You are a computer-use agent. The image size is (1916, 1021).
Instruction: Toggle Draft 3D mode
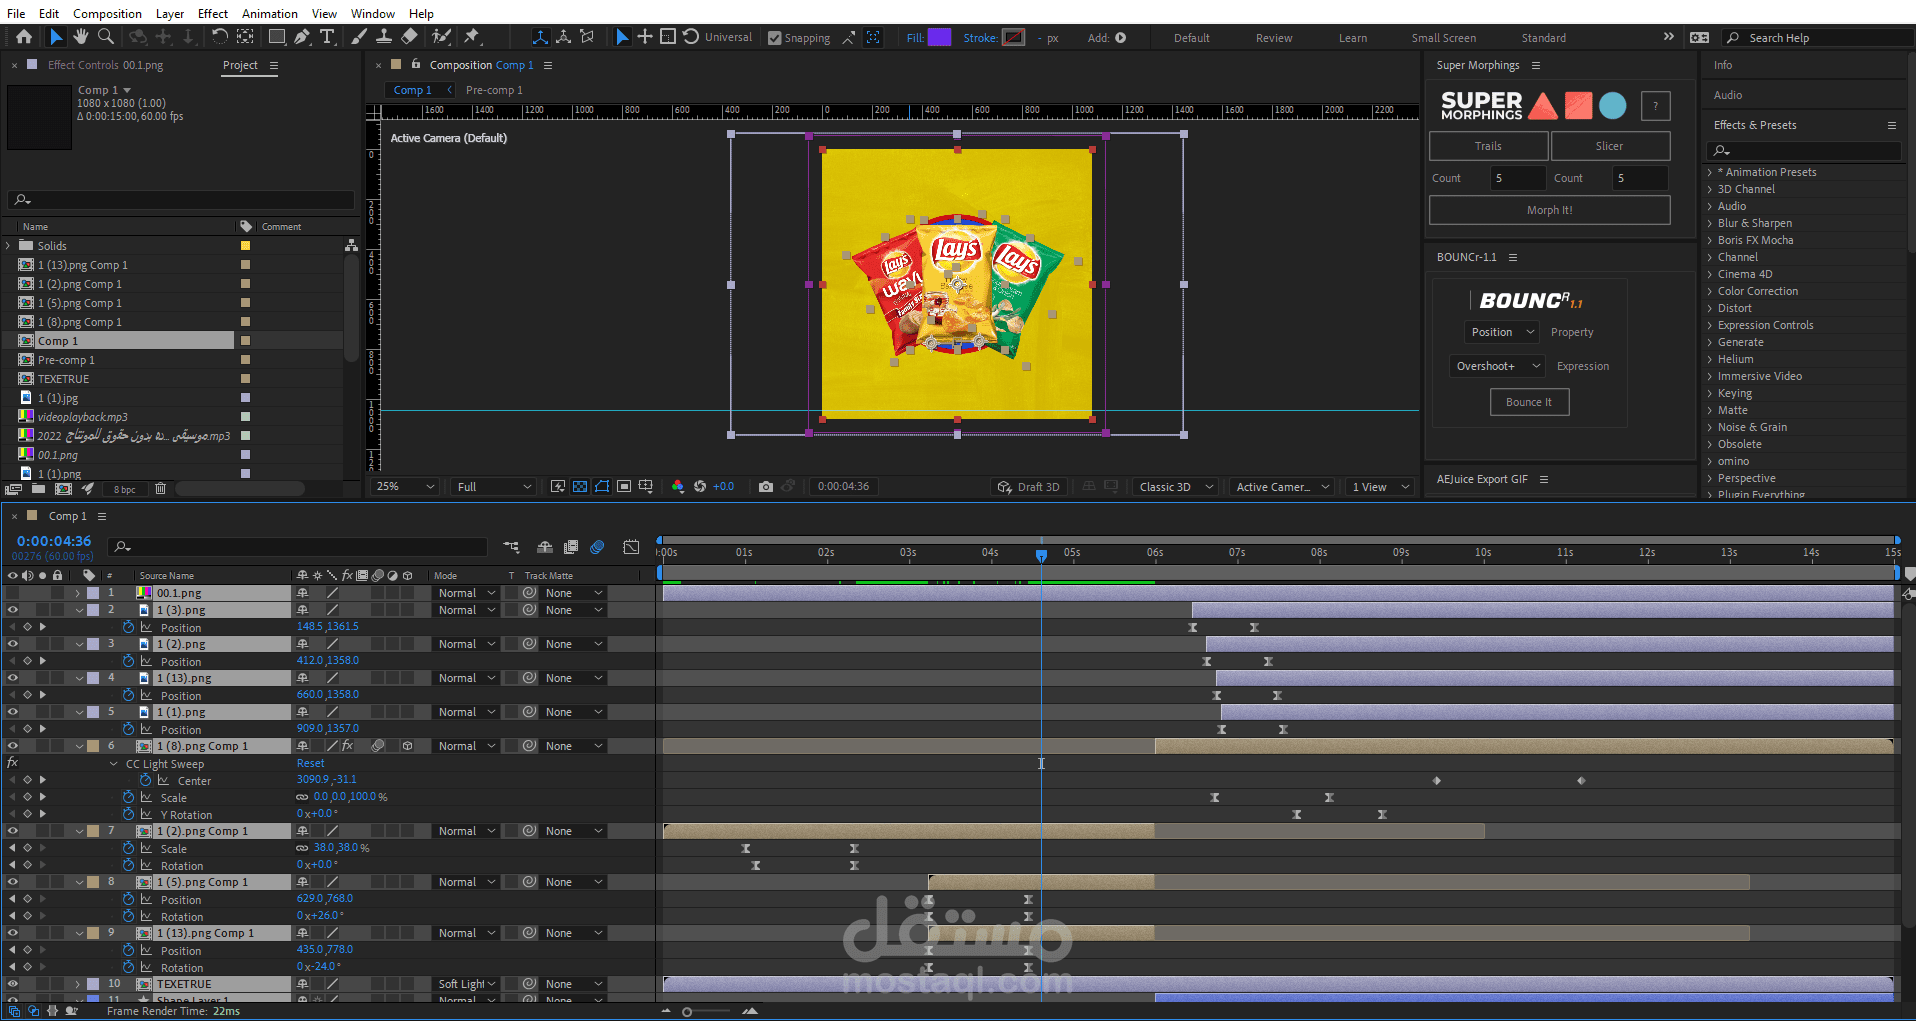[1028, 487]
